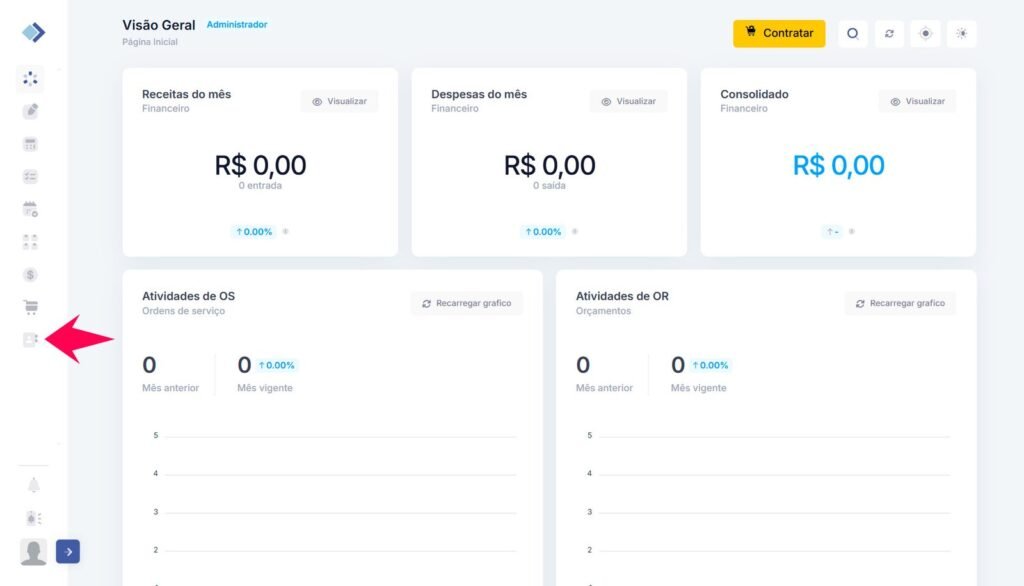Screen dimensions: 1024x586
Task: Click the pencil edit icon in sidebar
Action: (31, 111)
